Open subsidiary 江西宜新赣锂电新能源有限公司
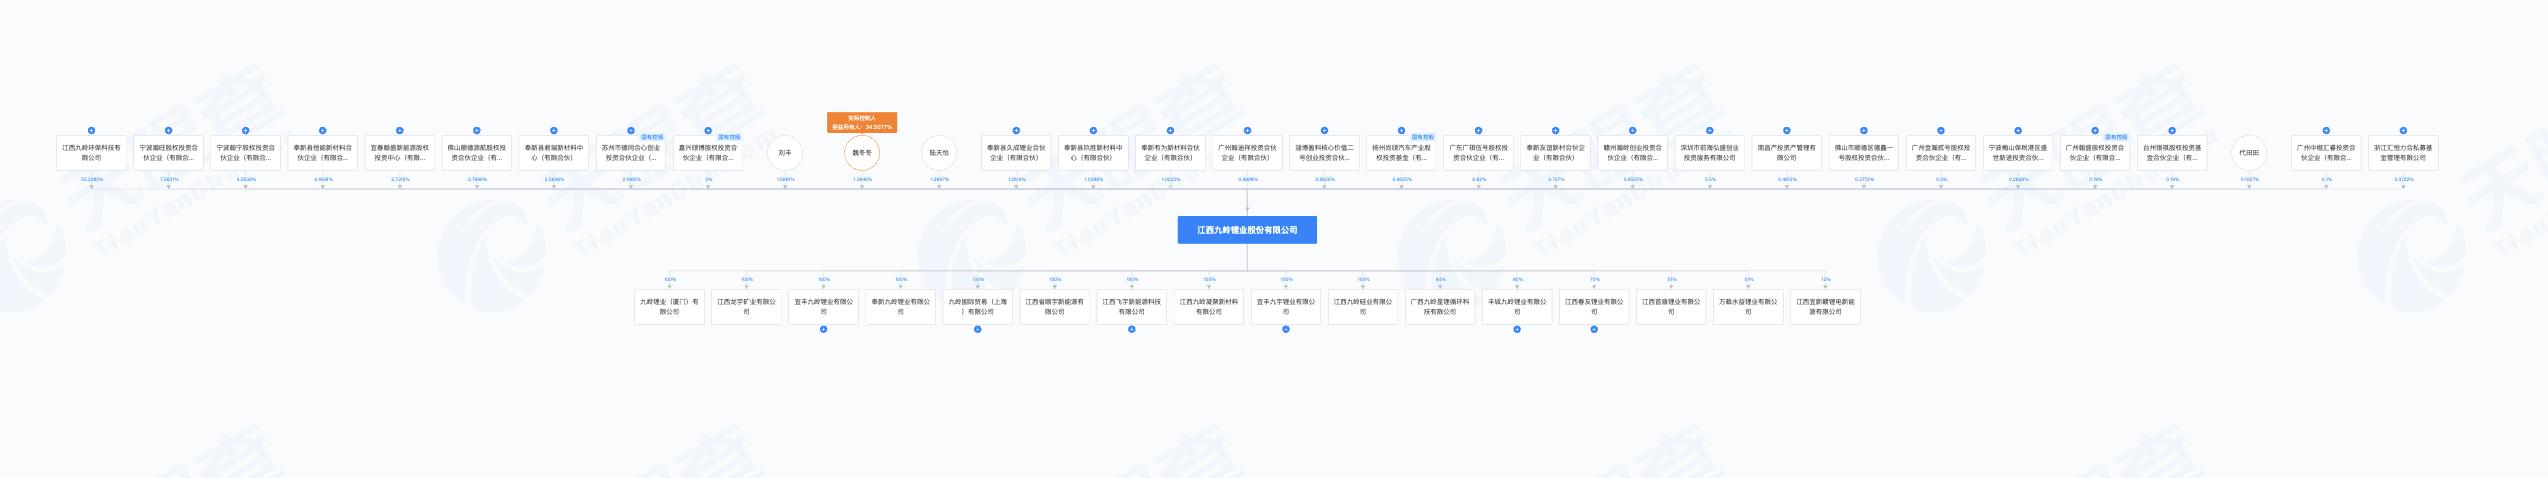 click(x=1825, y=307)
